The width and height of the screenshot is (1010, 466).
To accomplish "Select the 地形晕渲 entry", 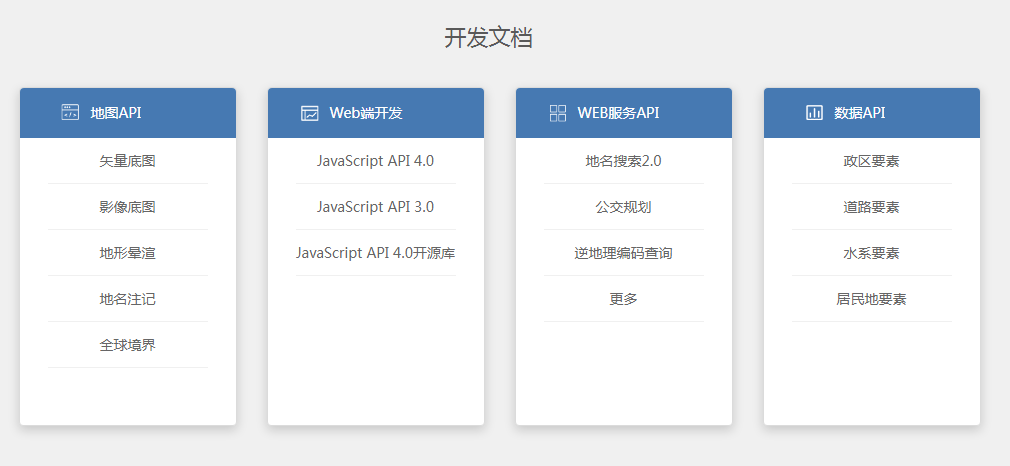I will (x=127, y=253).
